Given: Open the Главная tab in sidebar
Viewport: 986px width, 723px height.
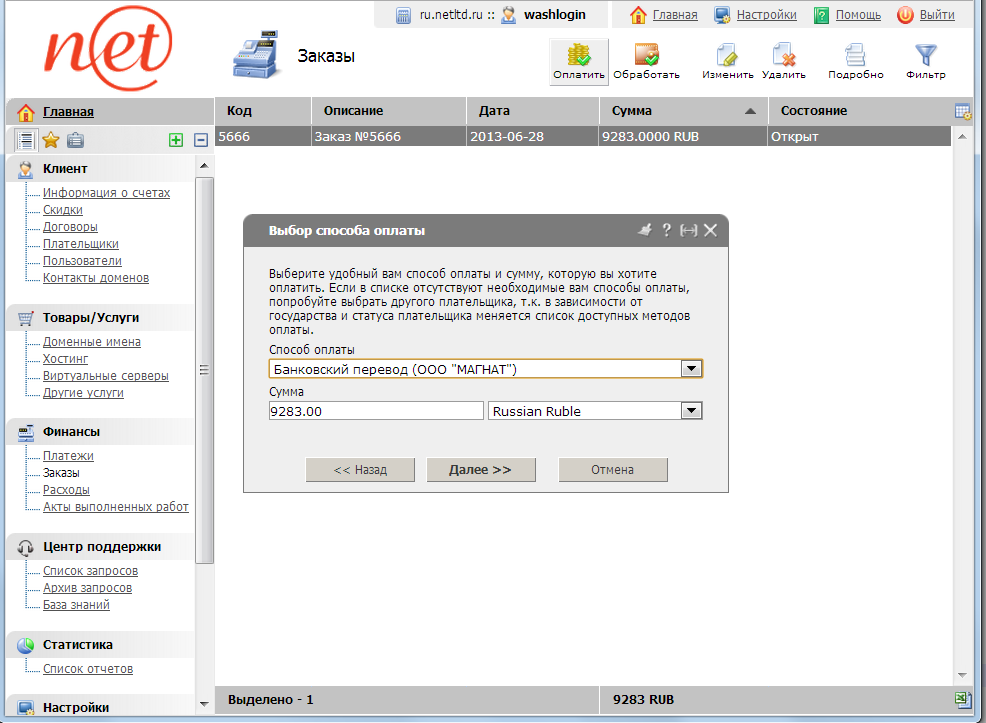Looking at the screenshot, I should pyautogui.click(x=68, y=112).
